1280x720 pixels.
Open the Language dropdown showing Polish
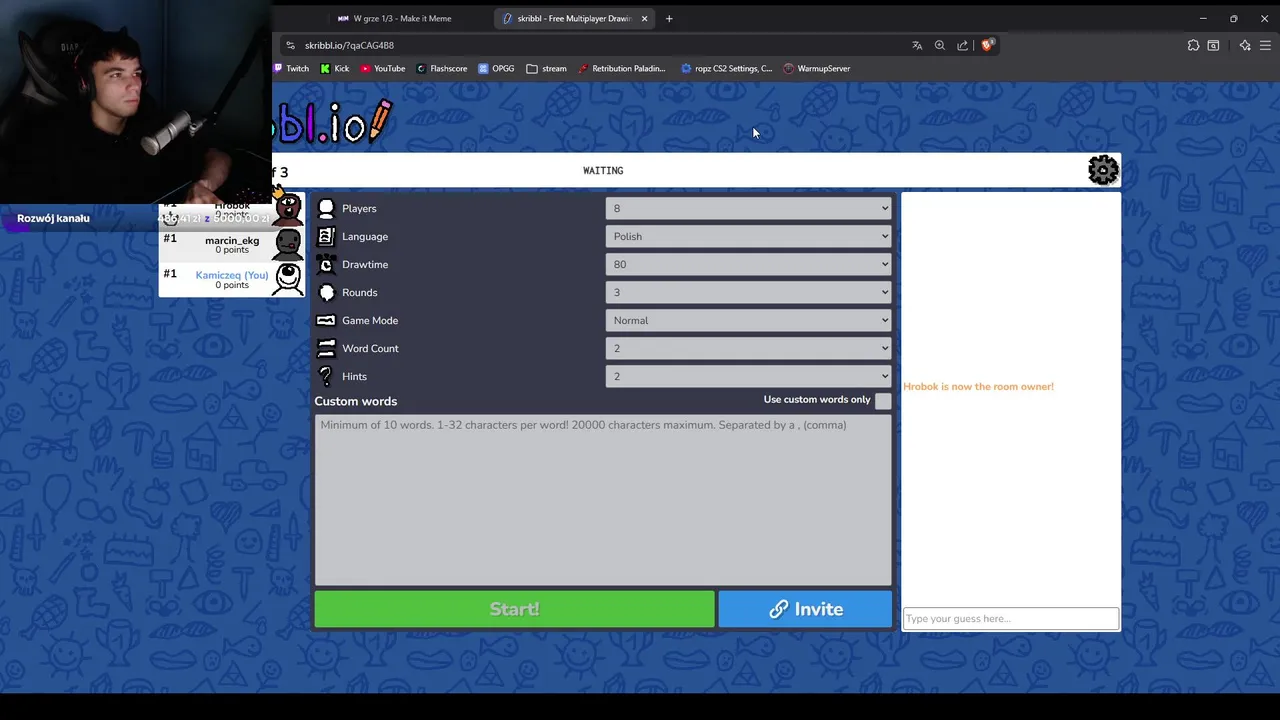[748, 236]
